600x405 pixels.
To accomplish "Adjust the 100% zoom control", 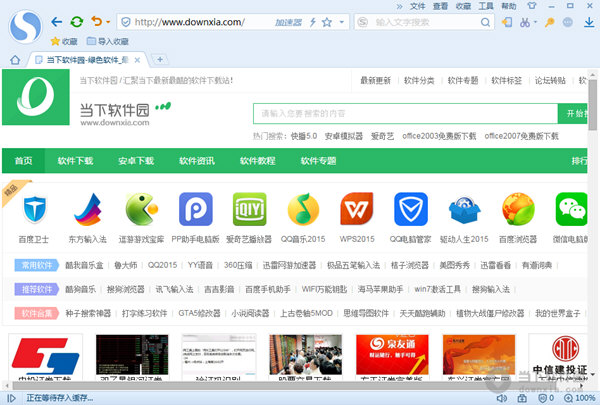I will [x=579, y=398].
